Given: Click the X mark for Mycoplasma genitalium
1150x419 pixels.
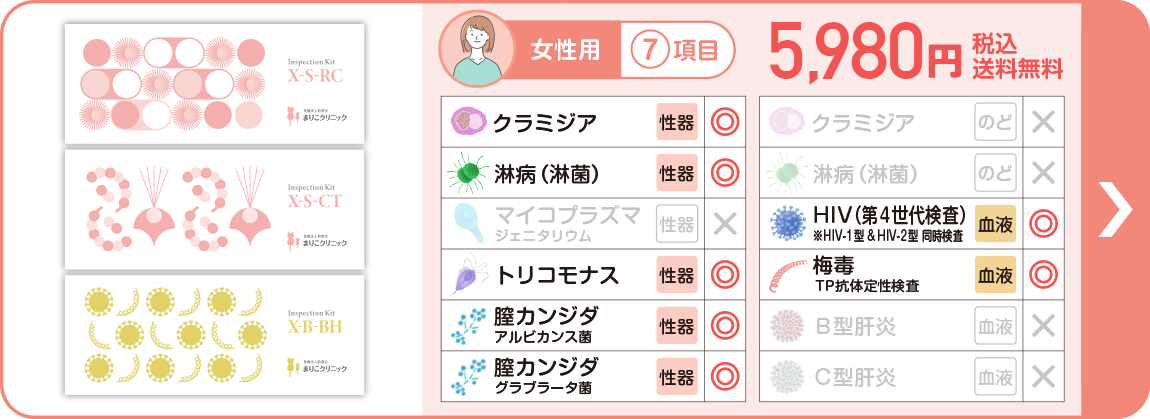Looking at the screenshot, I should tap(724, 224).
